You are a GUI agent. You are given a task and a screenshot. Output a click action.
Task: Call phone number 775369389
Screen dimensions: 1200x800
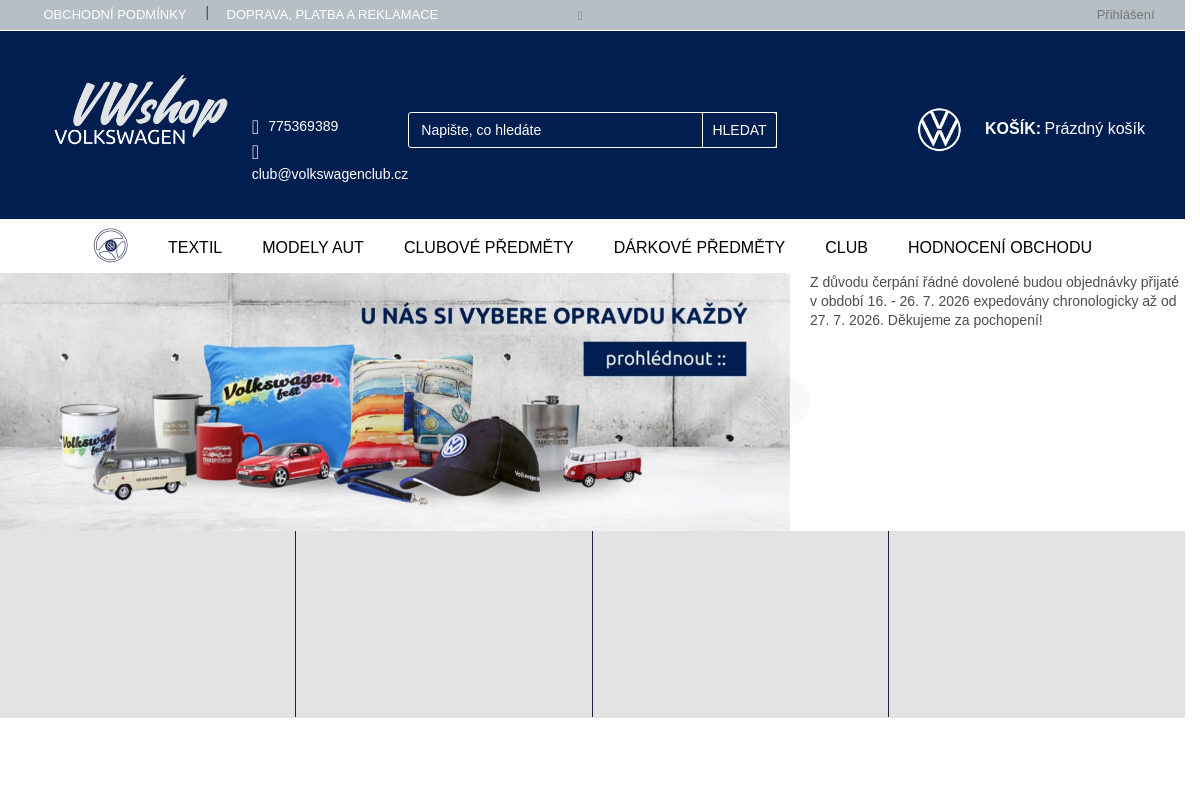pyautogui.click(x=303, y=126)
